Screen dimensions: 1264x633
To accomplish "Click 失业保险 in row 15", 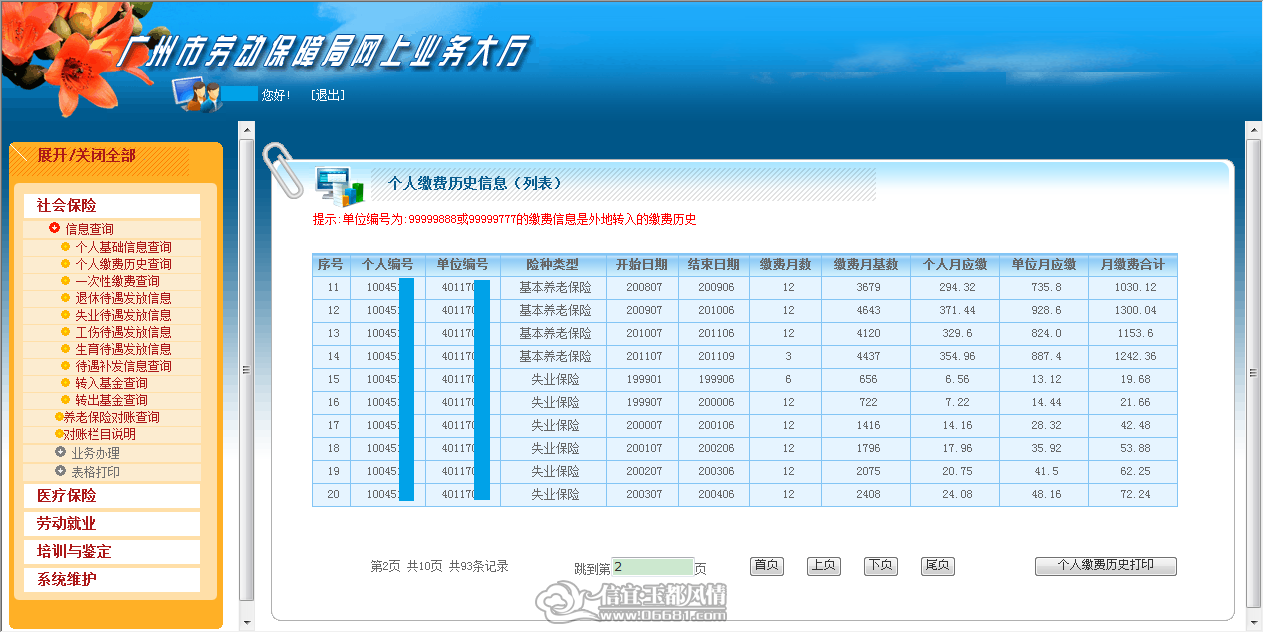I will pyautogui.click(x=555, y=380).
